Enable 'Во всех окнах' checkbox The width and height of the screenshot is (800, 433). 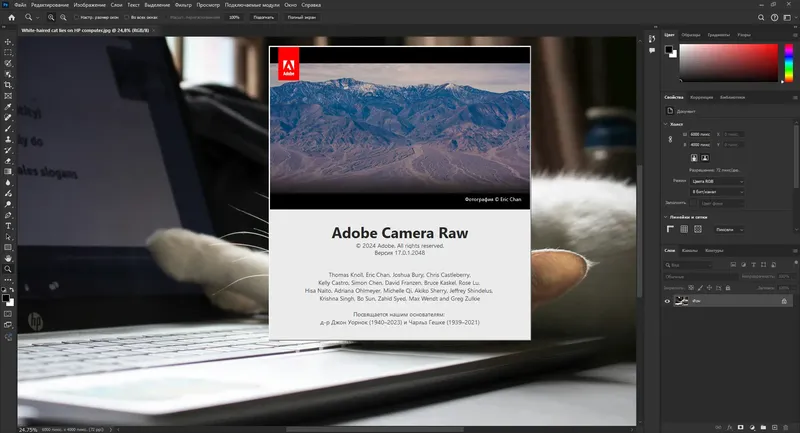[127, 17]
